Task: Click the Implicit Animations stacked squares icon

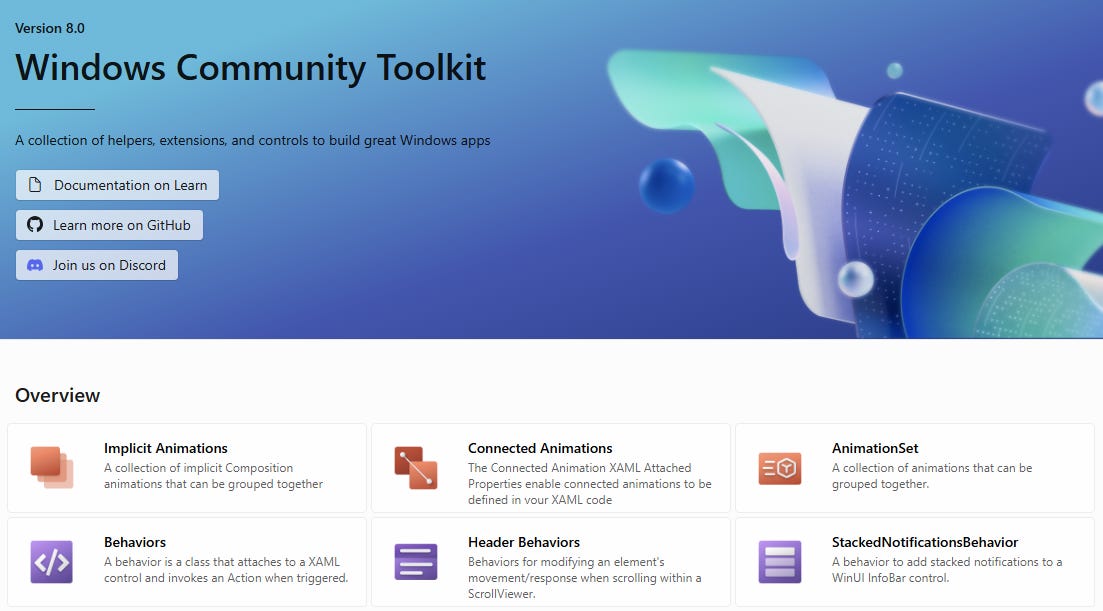Action: click(x=51, y=468)
